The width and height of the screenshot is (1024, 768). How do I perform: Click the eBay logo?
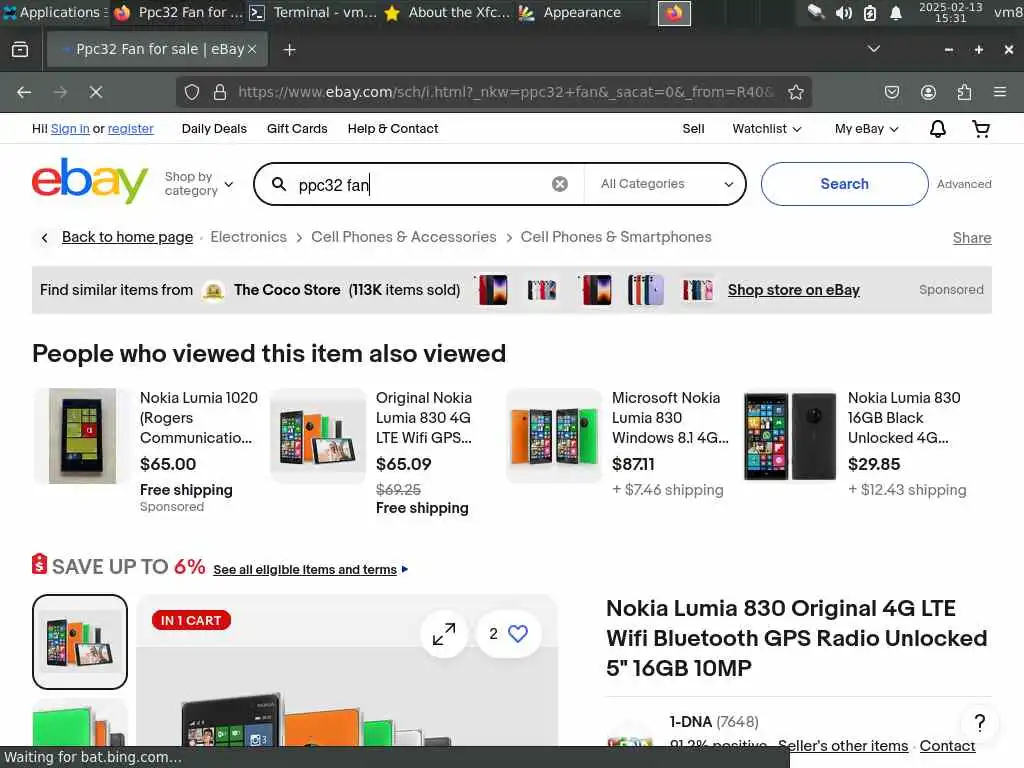click(90, 180)
